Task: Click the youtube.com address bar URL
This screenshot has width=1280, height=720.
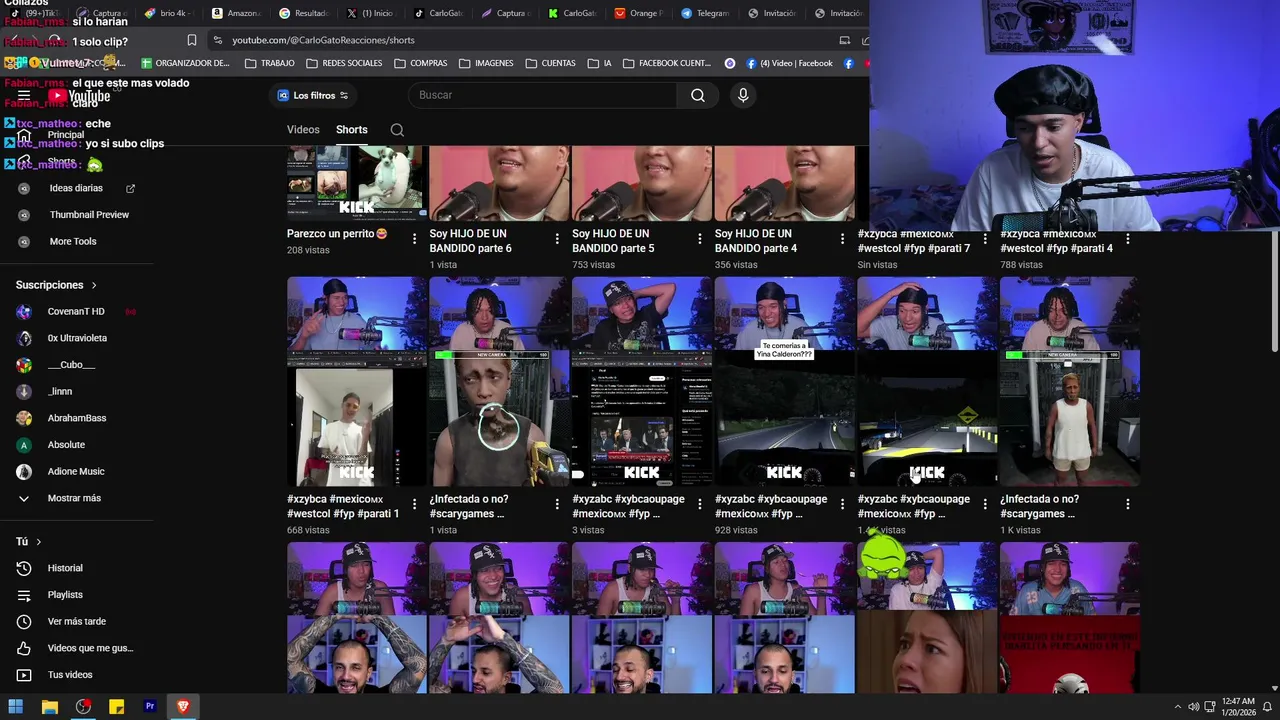Action: point(323,40)
